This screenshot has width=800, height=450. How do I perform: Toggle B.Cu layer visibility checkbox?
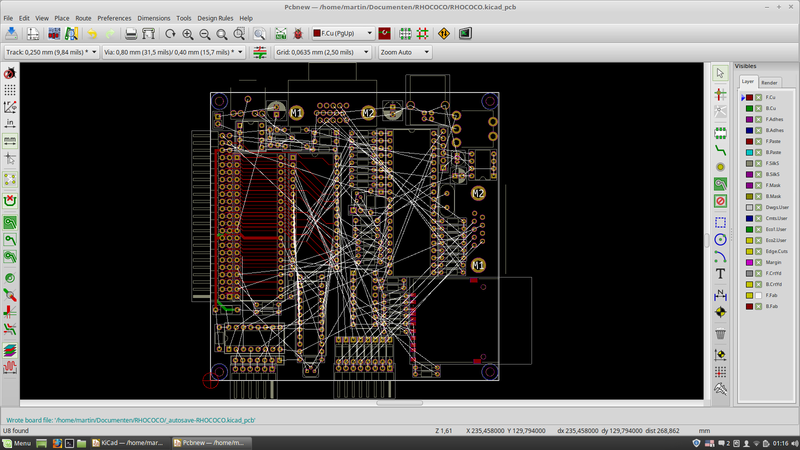click(x=759, y=108)
